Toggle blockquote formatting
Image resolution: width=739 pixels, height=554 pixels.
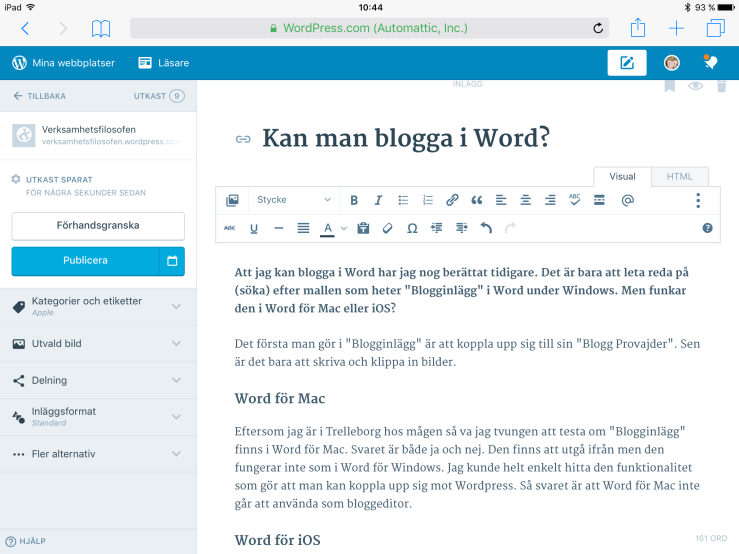[x=476, y=200]
